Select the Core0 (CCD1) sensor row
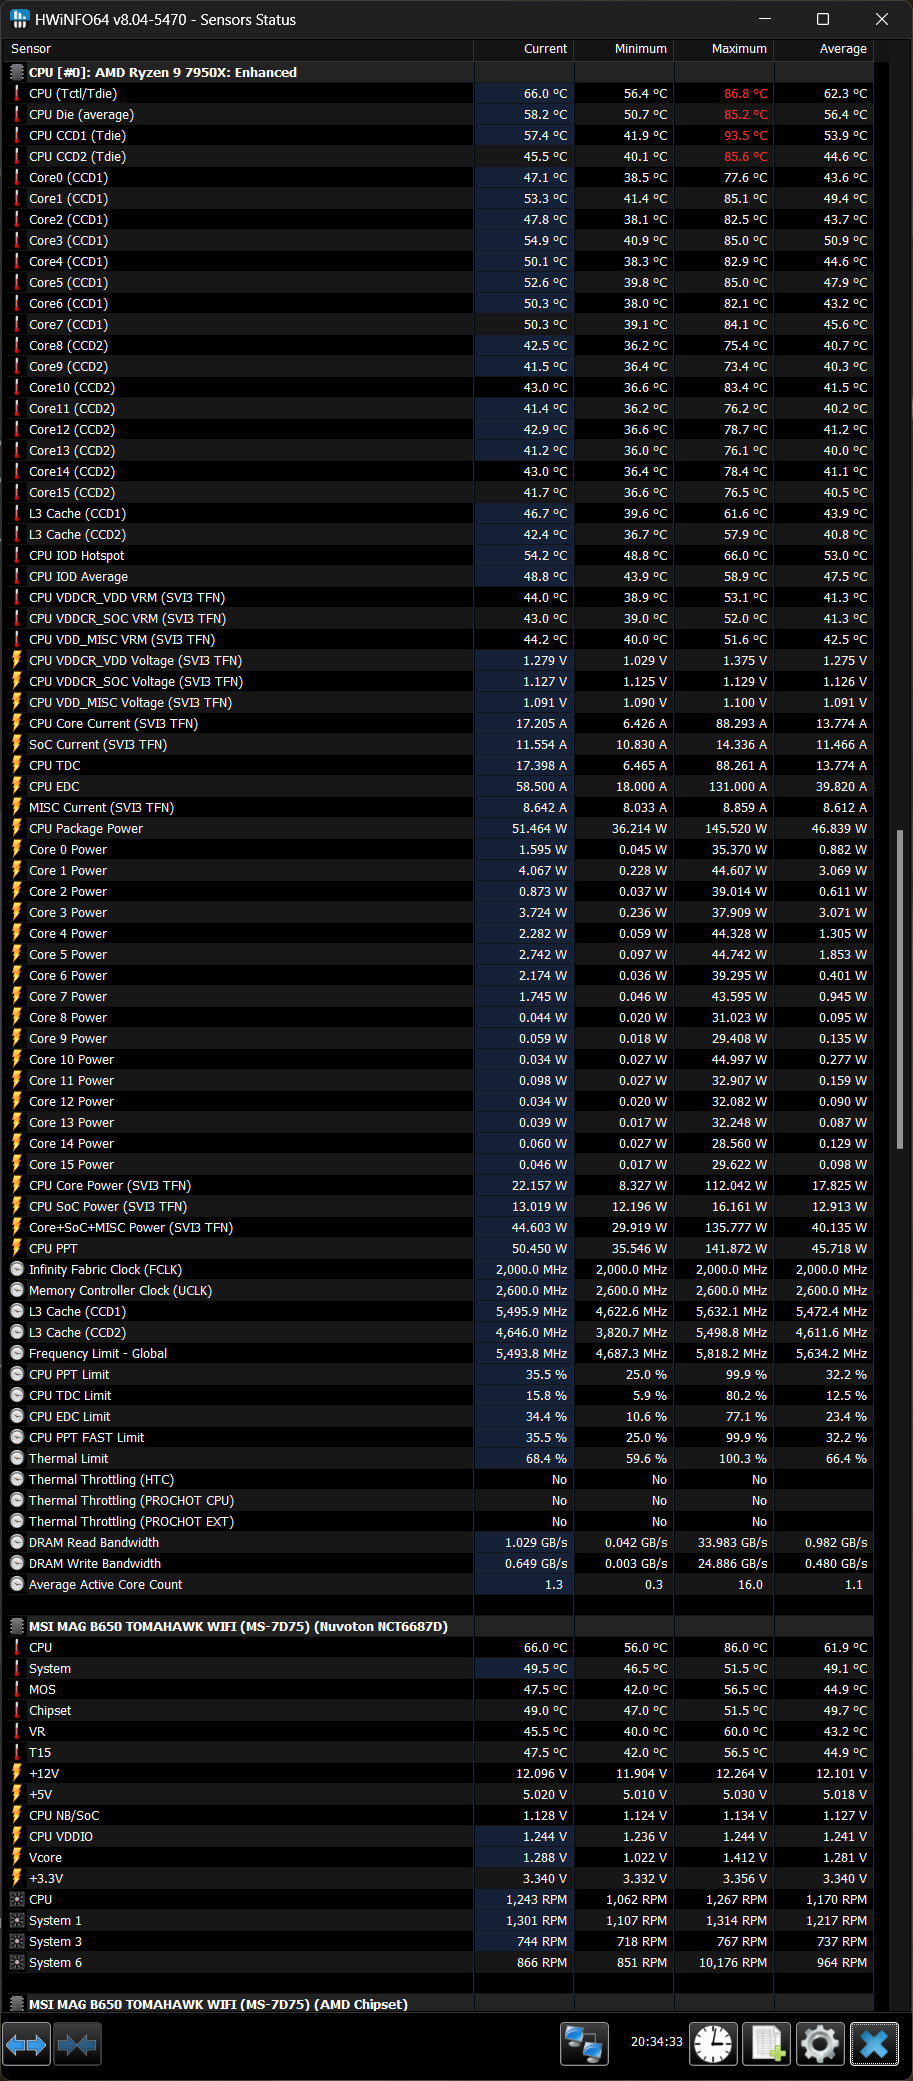 pos(438,177)
